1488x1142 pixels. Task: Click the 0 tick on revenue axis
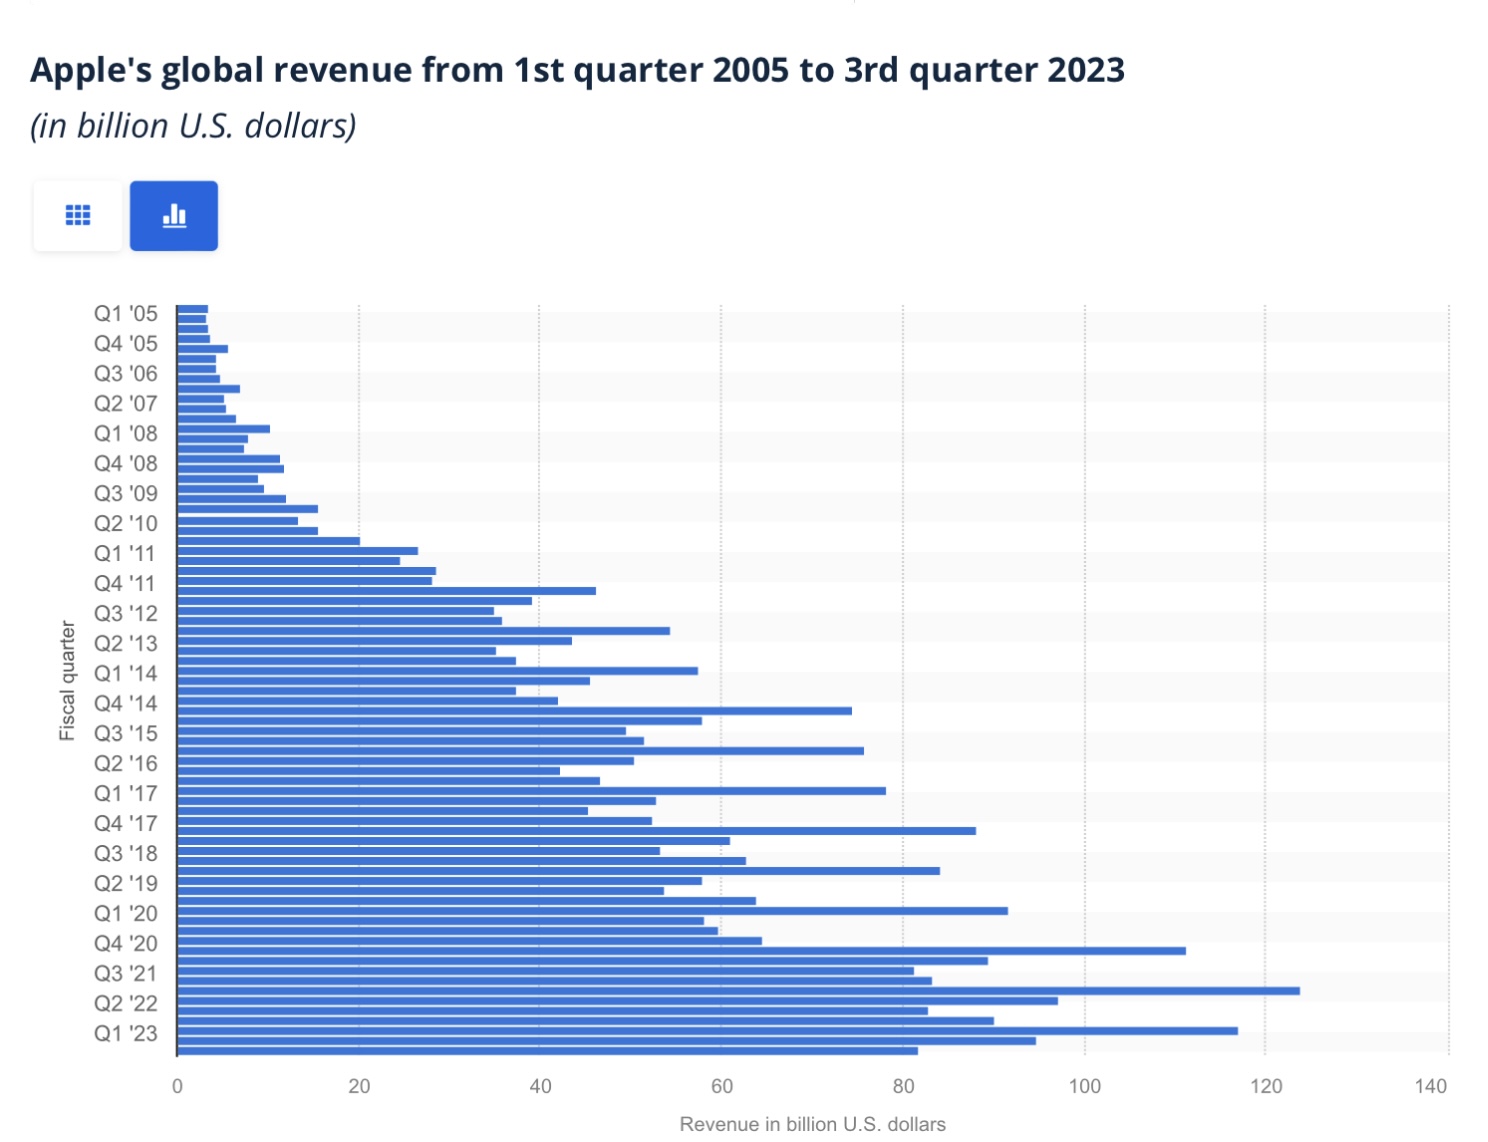tap(177, 1086)
